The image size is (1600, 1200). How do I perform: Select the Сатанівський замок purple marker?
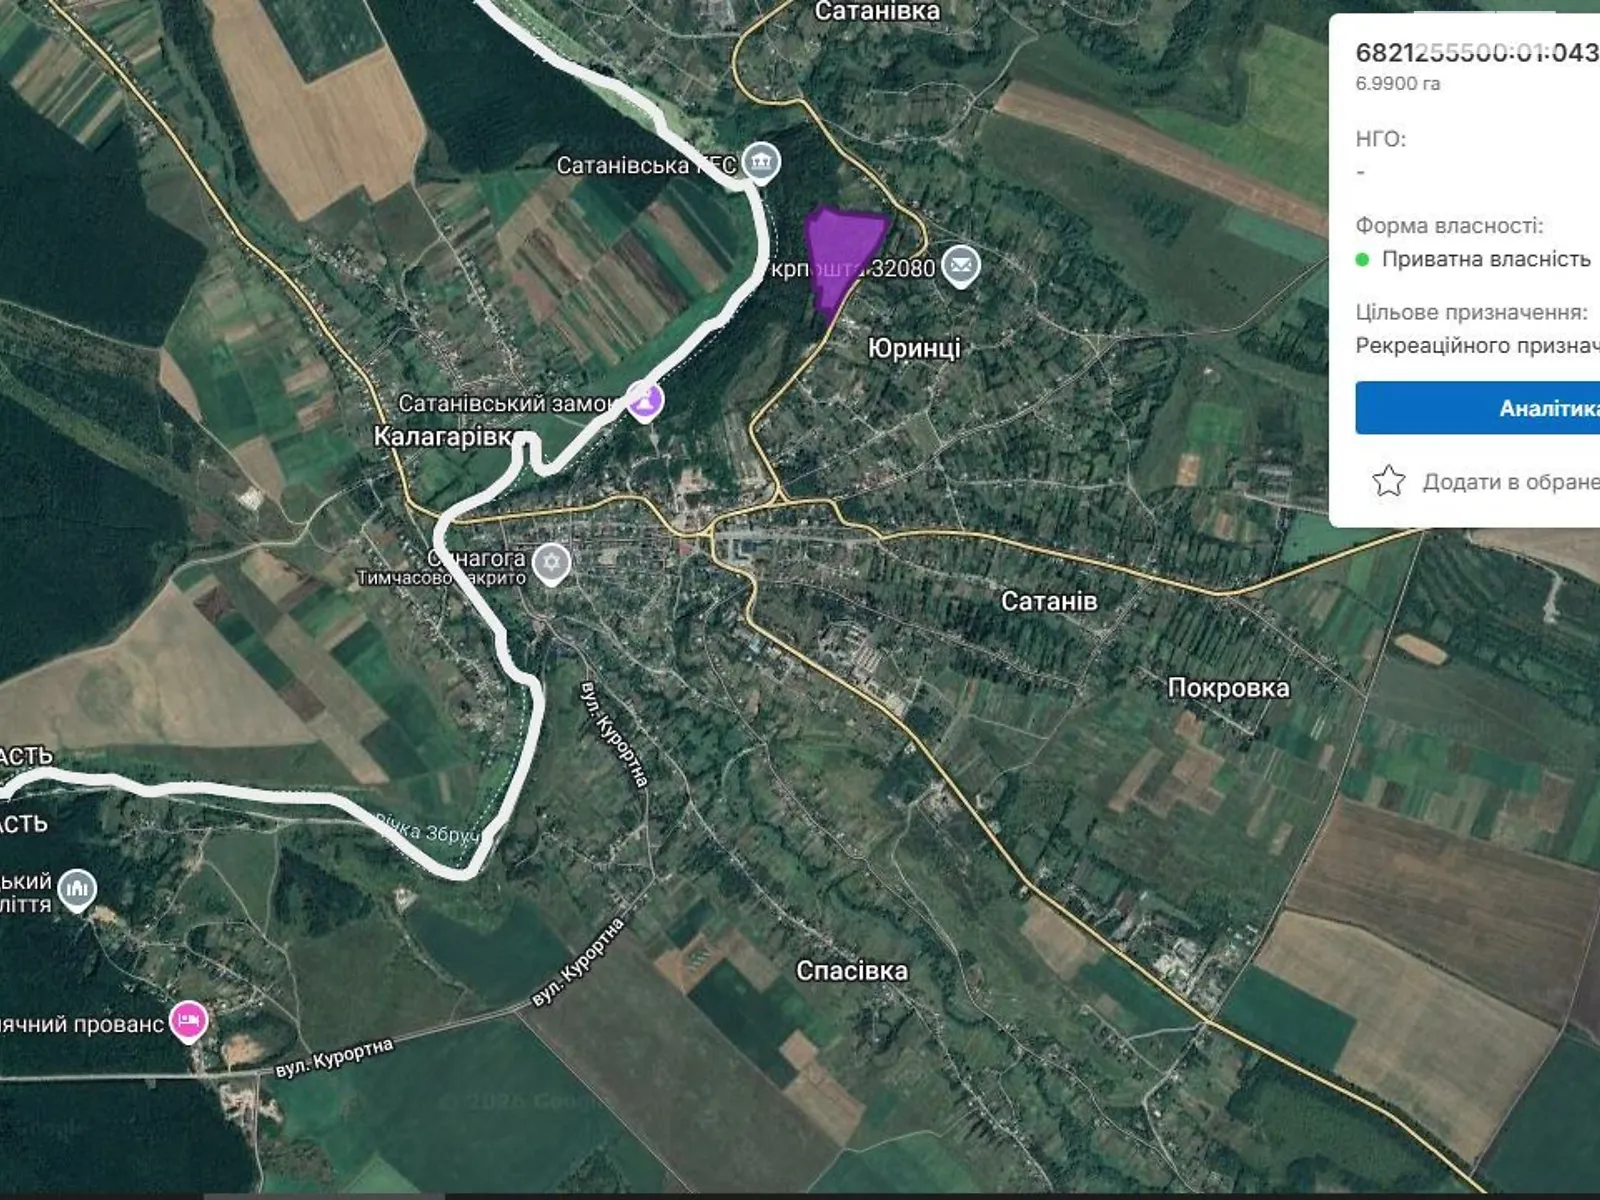(x=646, y=401)
